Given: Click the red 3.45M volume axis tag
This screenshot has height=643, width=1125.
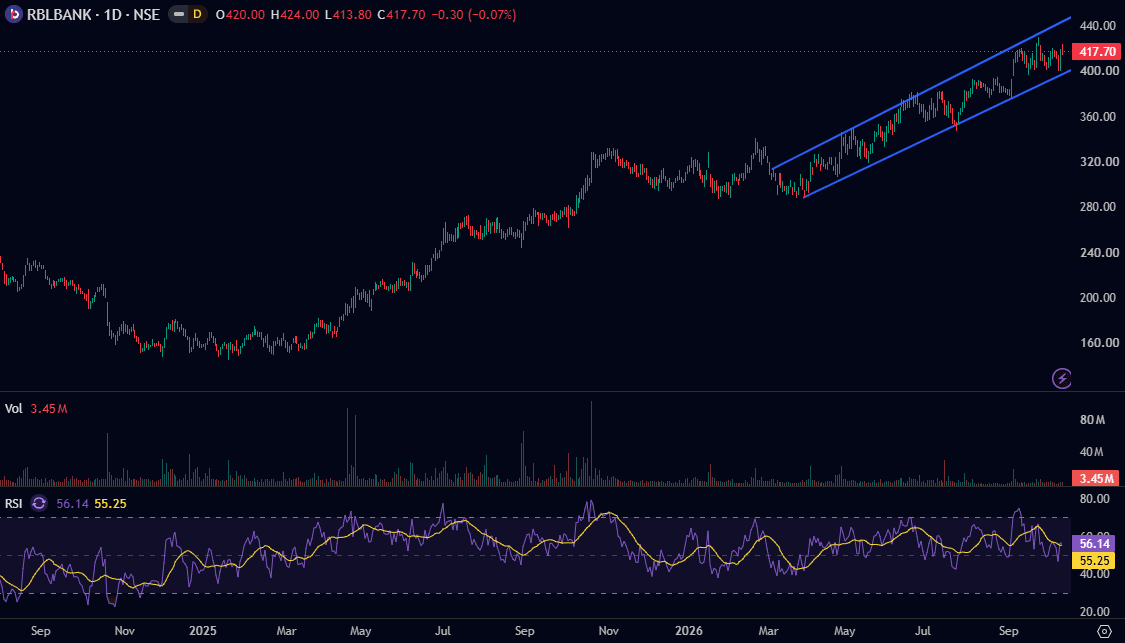Looking at the screenshot, I should click(1095, 478).
